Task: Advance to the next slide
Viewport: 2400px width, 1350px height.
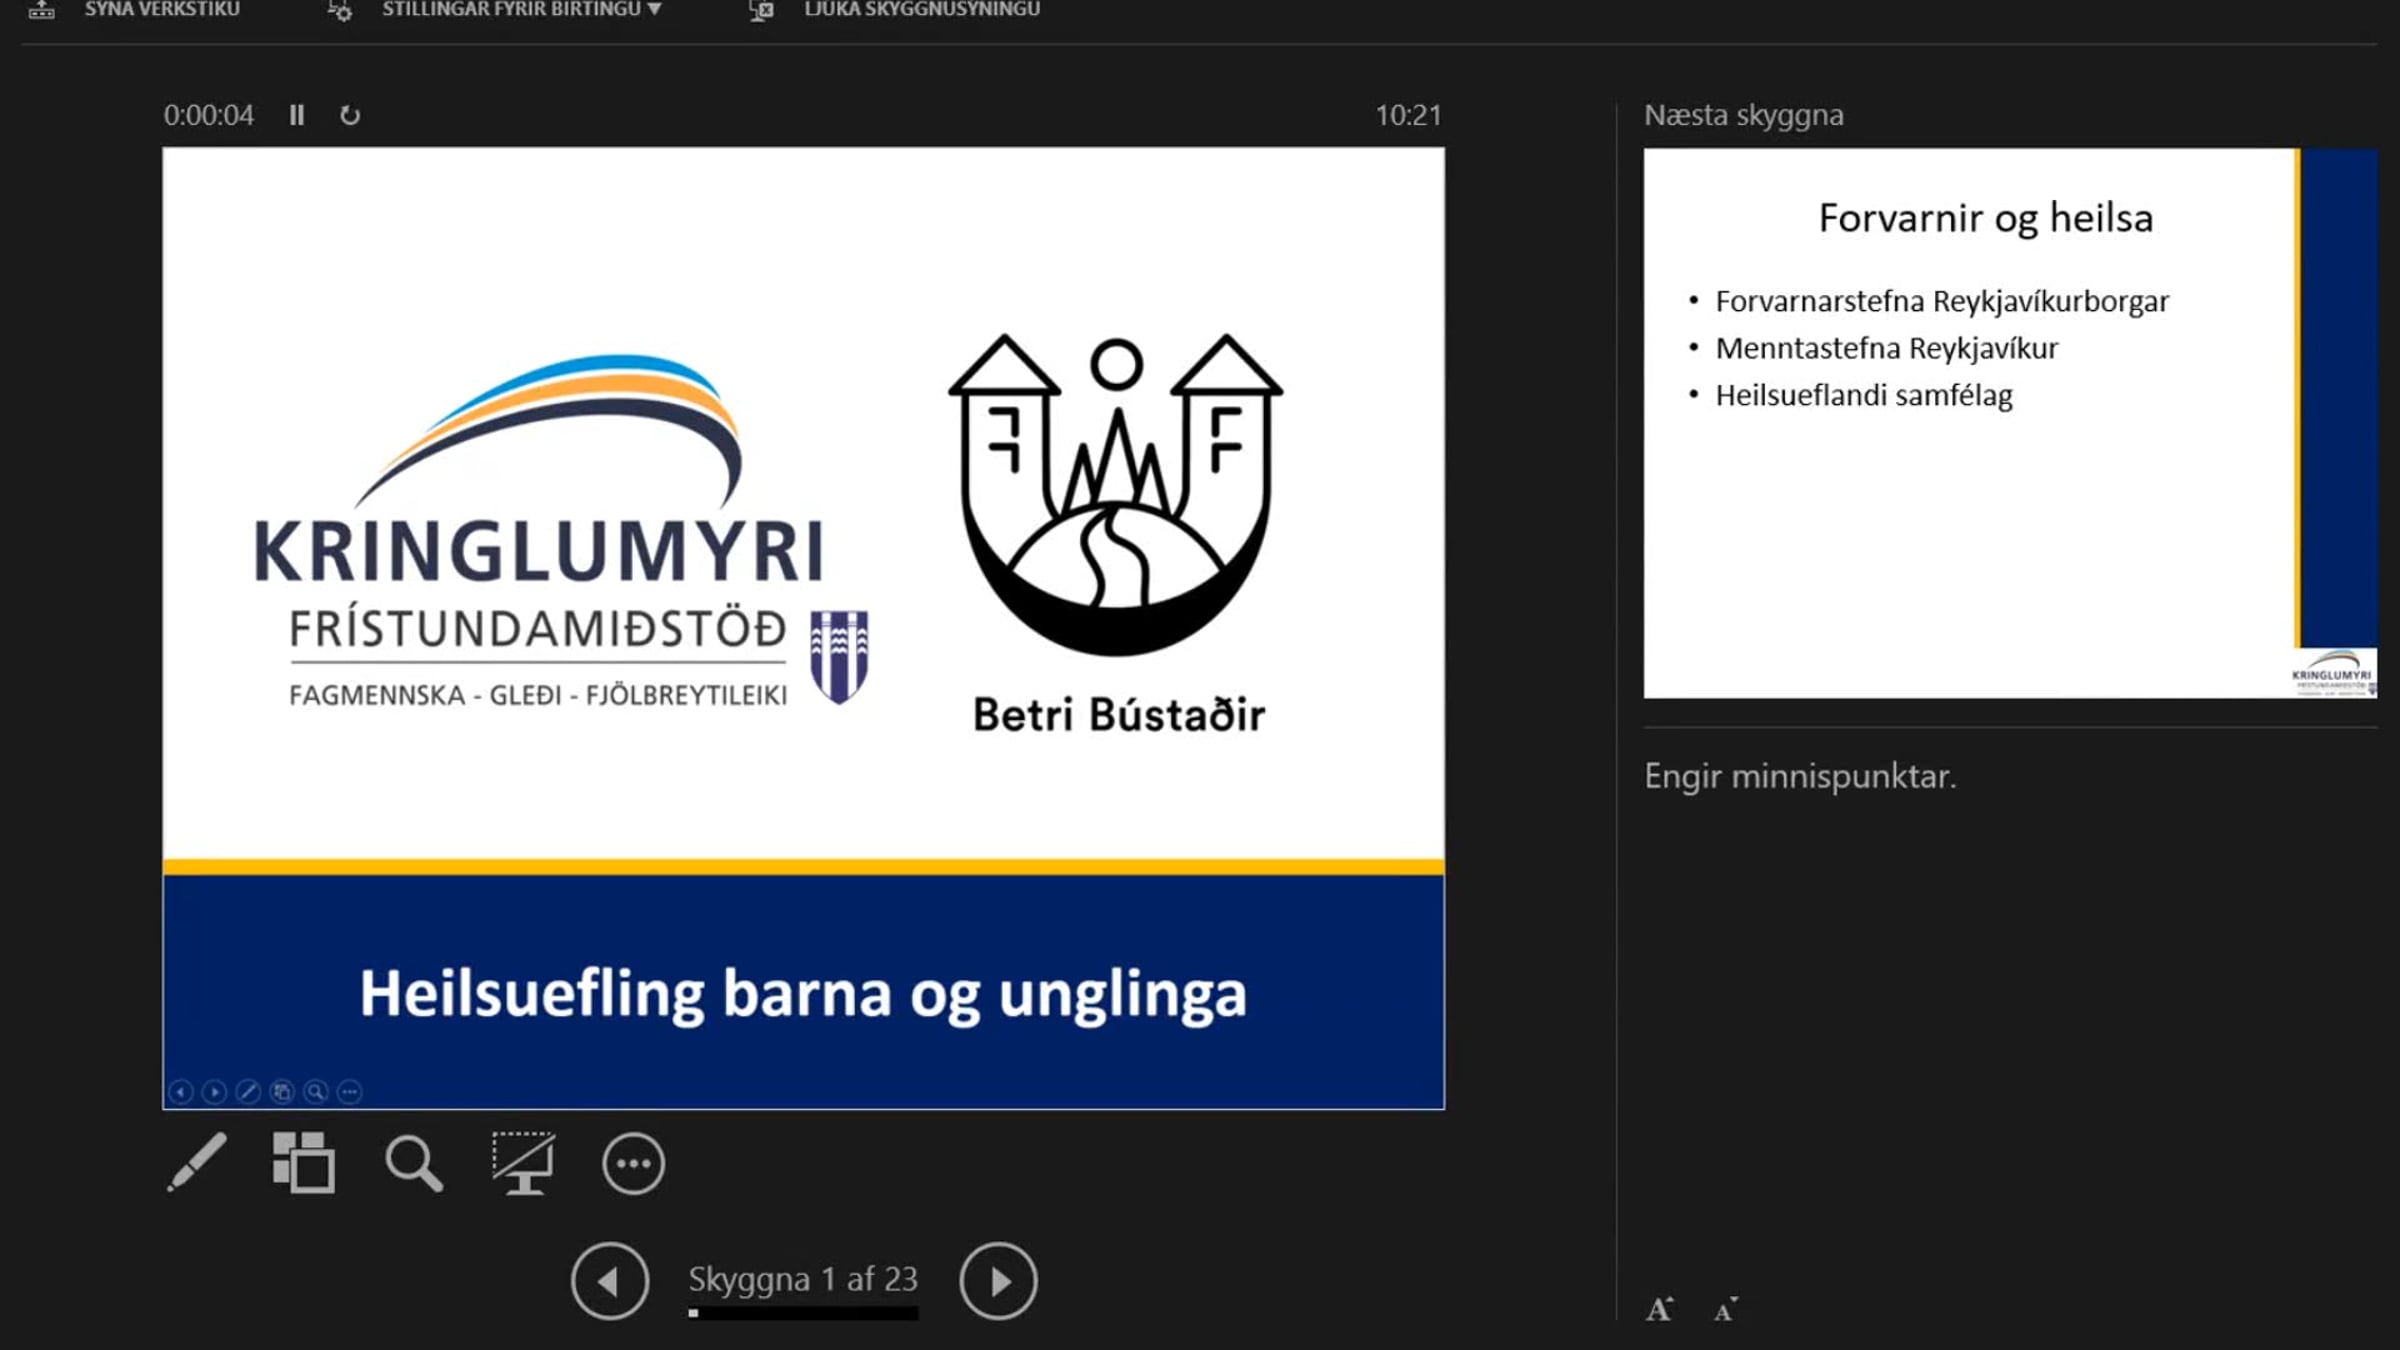Action: pyautogui.click(x=998, y=1281)
